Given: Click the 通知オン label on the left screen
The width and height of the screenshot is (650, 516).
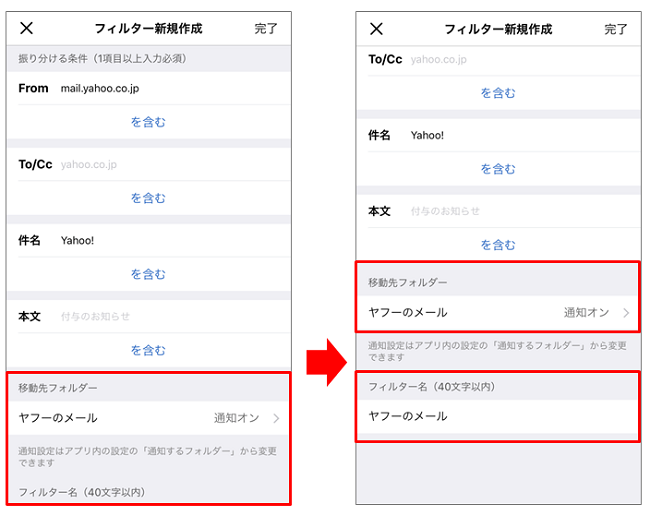Looking at the screenshot, I should click(237, 418).
